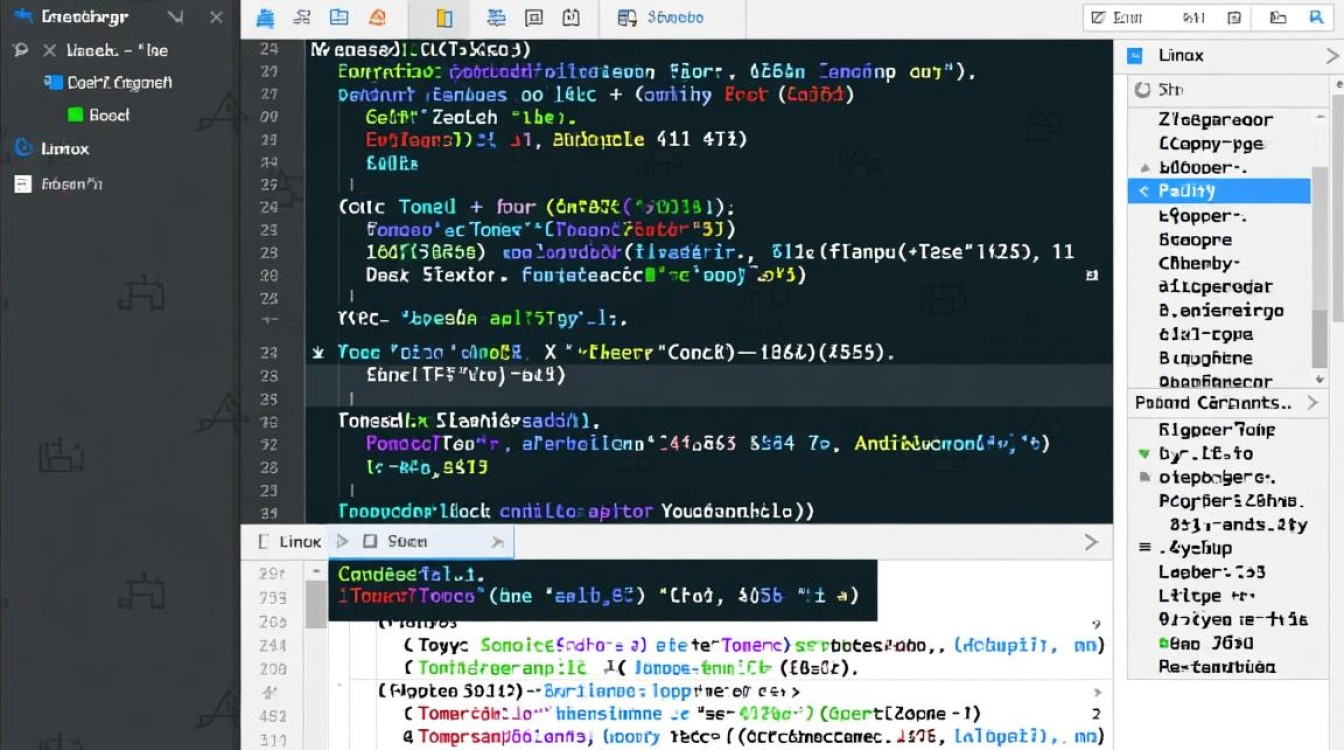Toggle the square checkbox in the bottom panel tab

pyautogui.click(x=369, y=541)
